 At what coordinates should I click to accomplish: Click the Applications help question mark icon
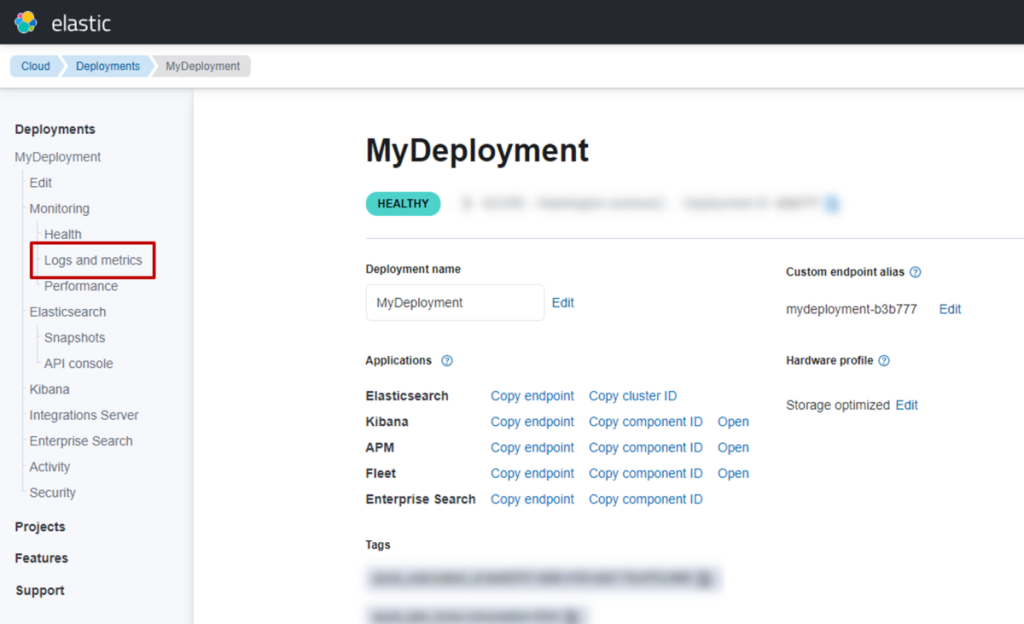click(x=447, y=361)
